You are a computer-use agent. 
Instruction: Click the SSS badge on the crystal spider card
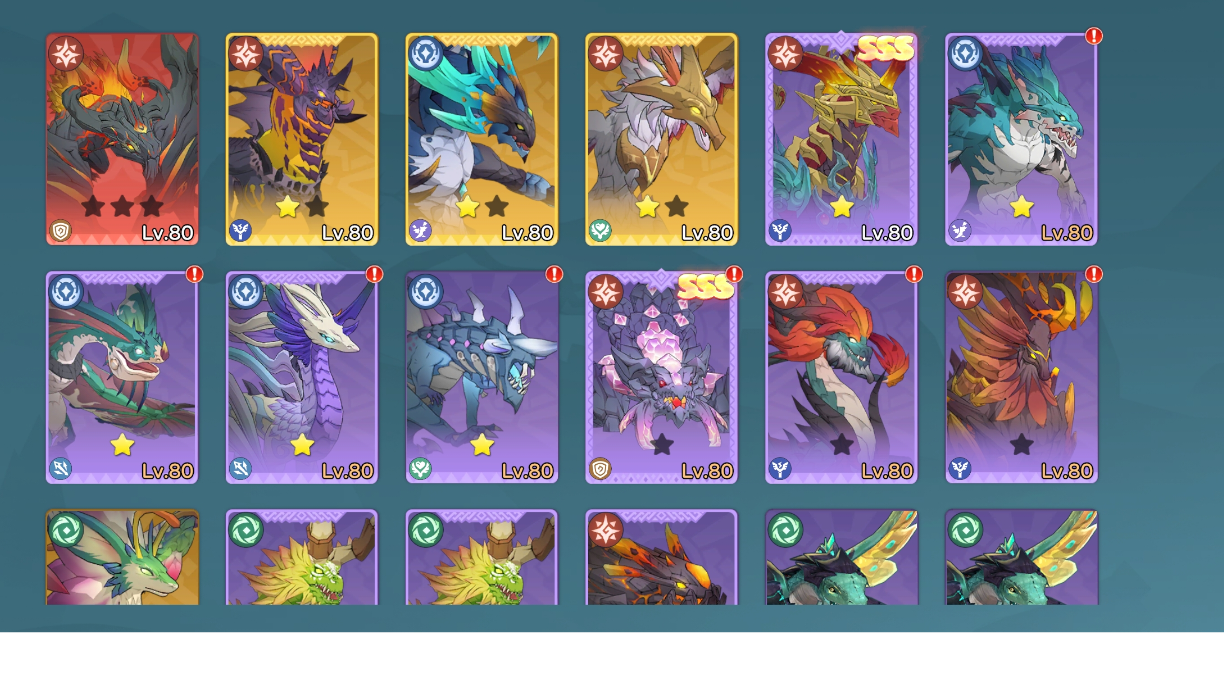[706, 286]
